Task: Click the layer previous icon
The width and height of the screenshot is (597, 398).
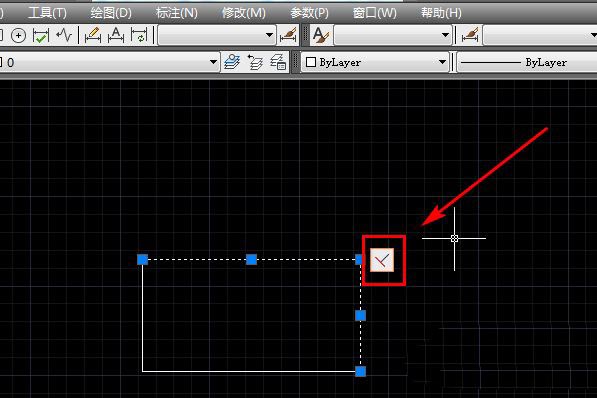Action: (x=255, y=62)
